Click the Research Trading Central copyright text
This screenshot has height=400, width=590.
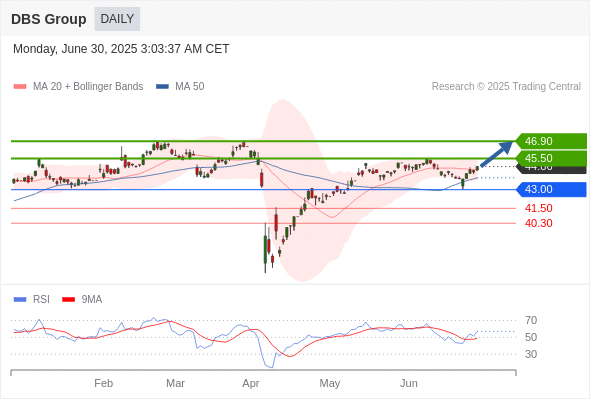click(x=506, y=87)
